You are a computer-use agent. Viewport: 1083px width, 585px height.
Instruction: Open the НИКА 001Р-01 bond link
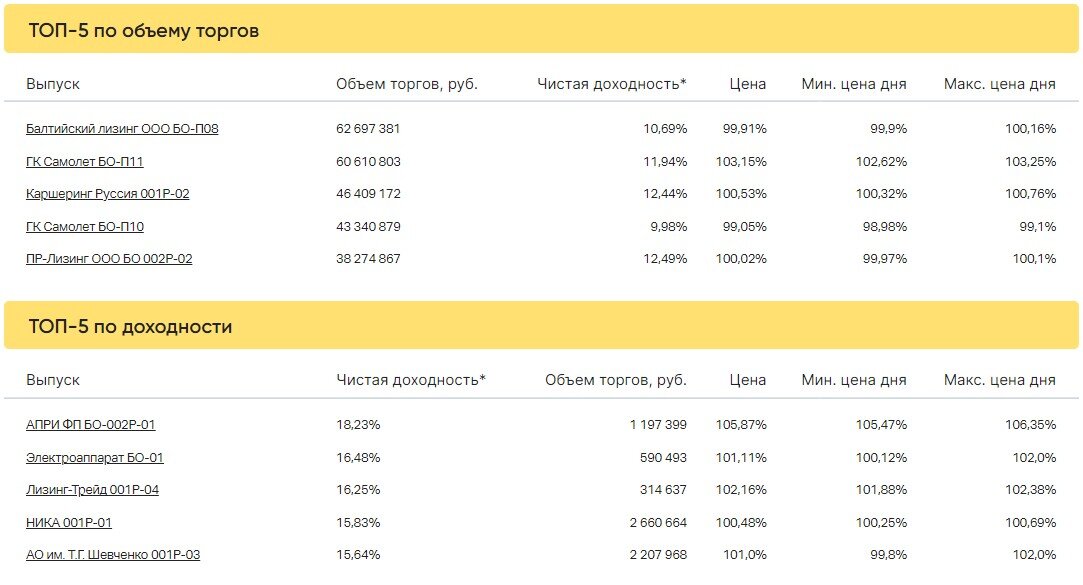68,523
